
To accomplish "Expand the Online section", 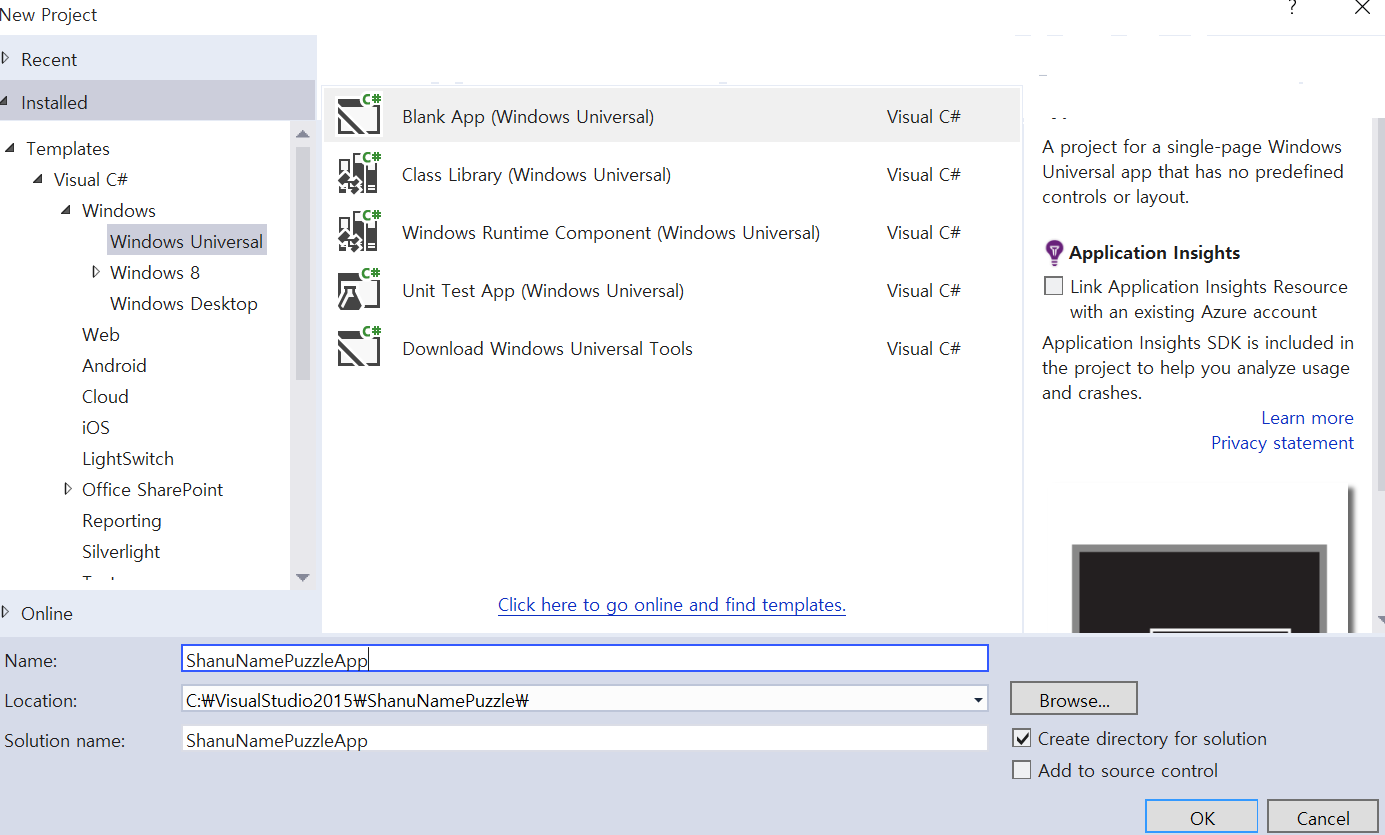I will pyautogui.click(x=6, y=612).
